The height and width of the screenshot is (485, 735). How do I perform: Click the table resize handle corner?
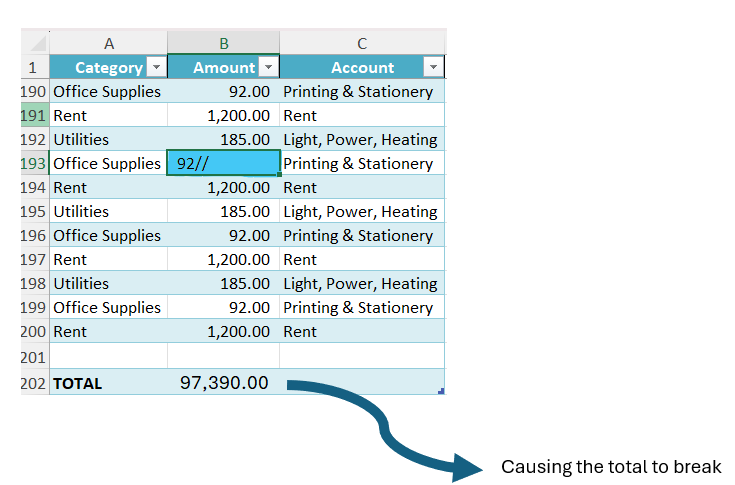tap(441, 391)
